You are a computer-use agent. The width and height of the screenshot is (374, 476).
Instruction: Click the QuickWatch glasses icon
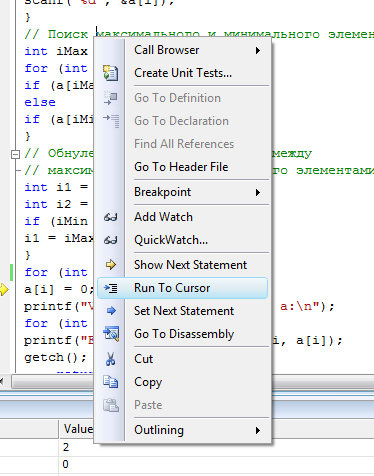pos(110,240)
